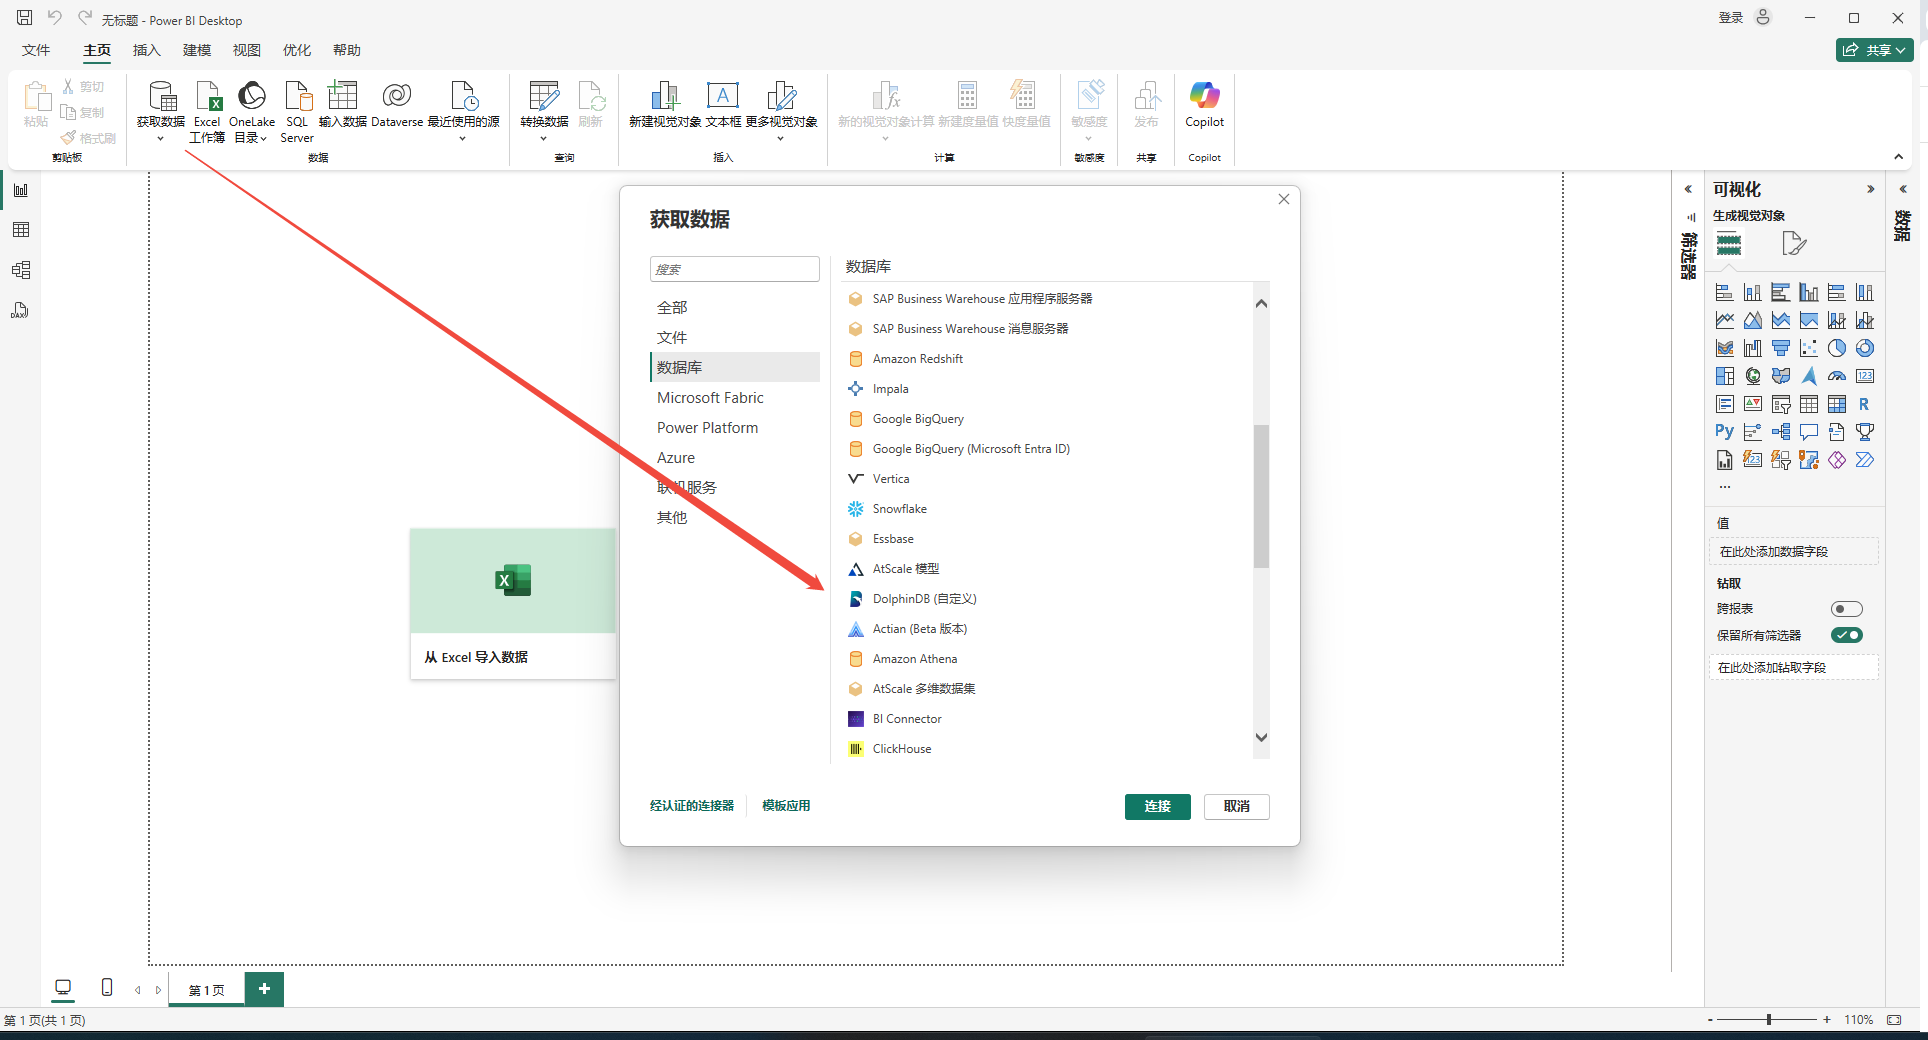
Task: Expand the recent sources dropdown
Action: [x=463, y=139]
